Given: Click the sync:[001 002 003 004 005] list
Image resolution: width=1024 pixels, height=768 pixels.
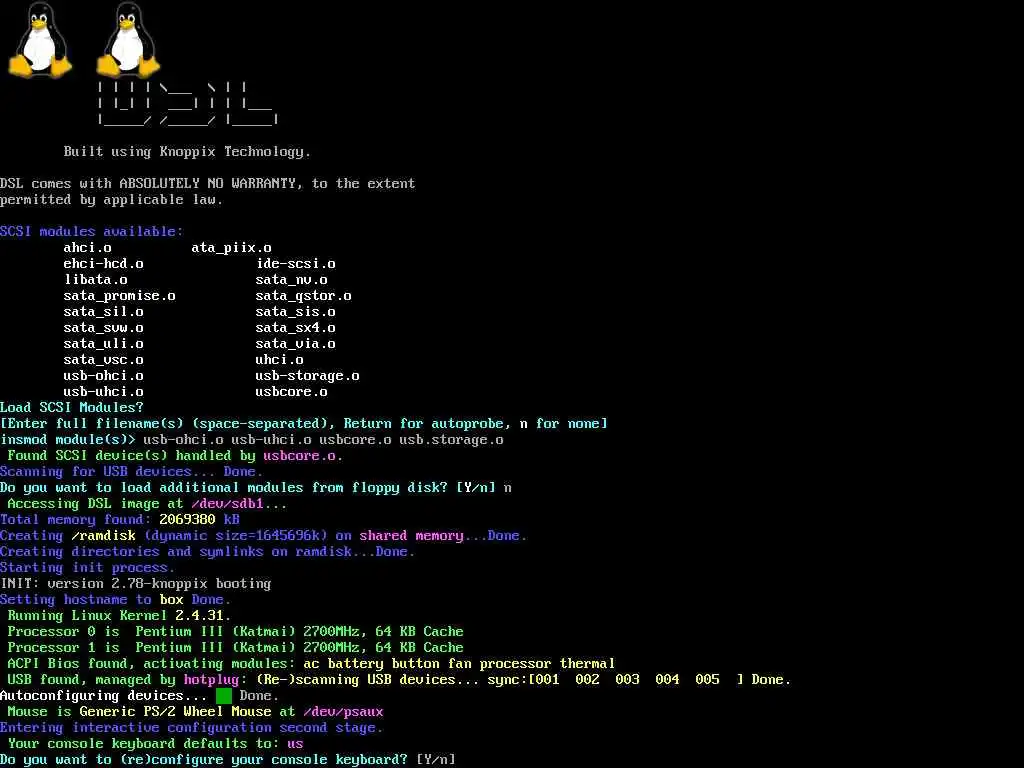Looking at the screenshot, I should point(615,680).
